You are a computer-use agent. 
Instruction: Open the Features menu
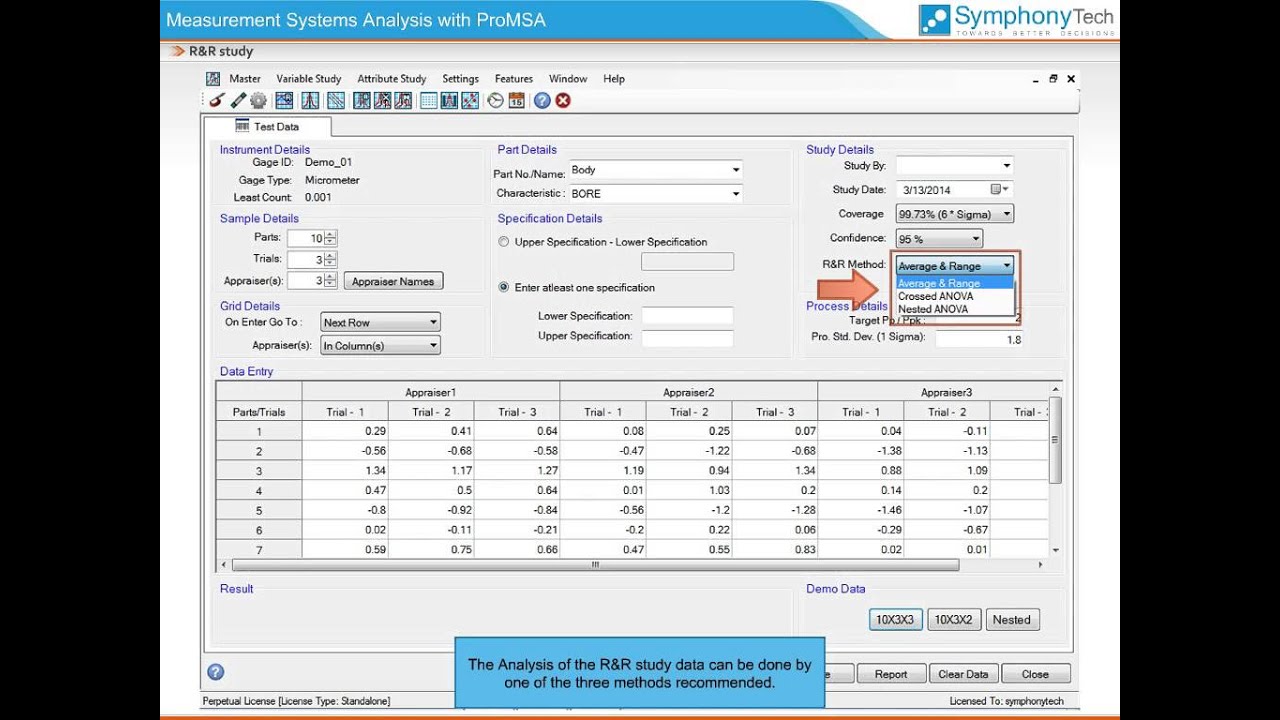point(514,79)
